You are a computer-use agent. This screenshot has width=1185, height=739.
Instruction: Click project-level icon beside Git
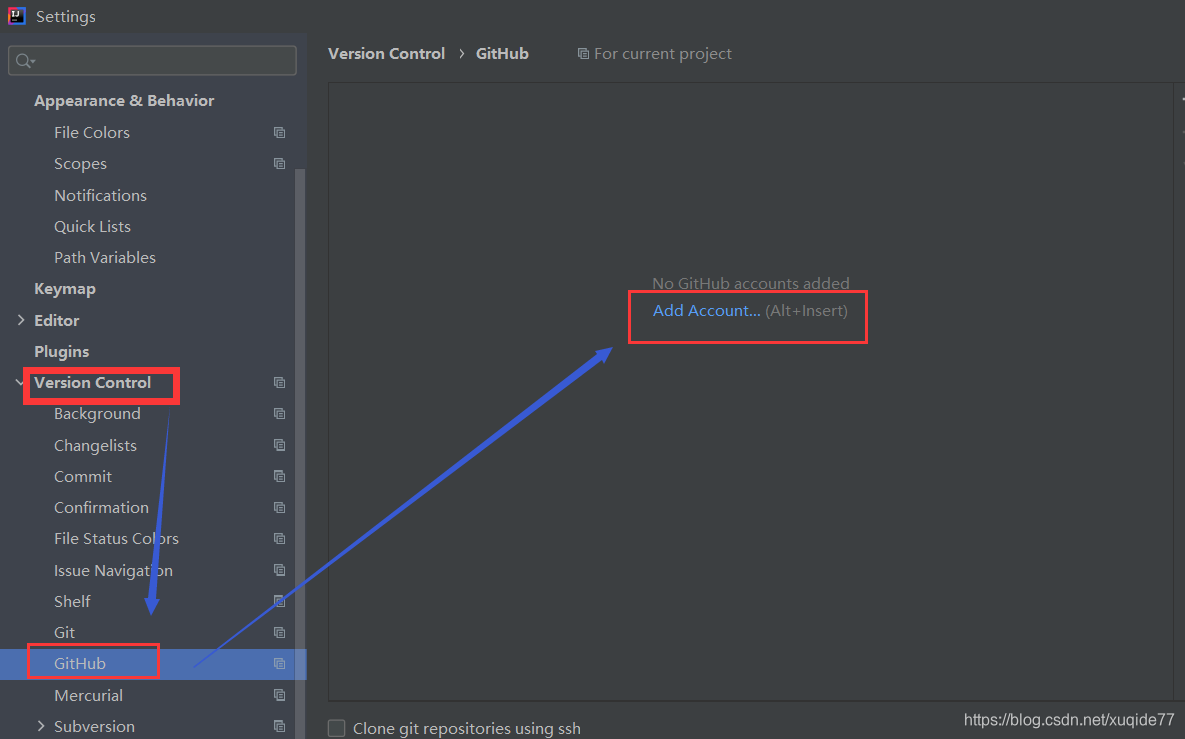click(280, 632)
